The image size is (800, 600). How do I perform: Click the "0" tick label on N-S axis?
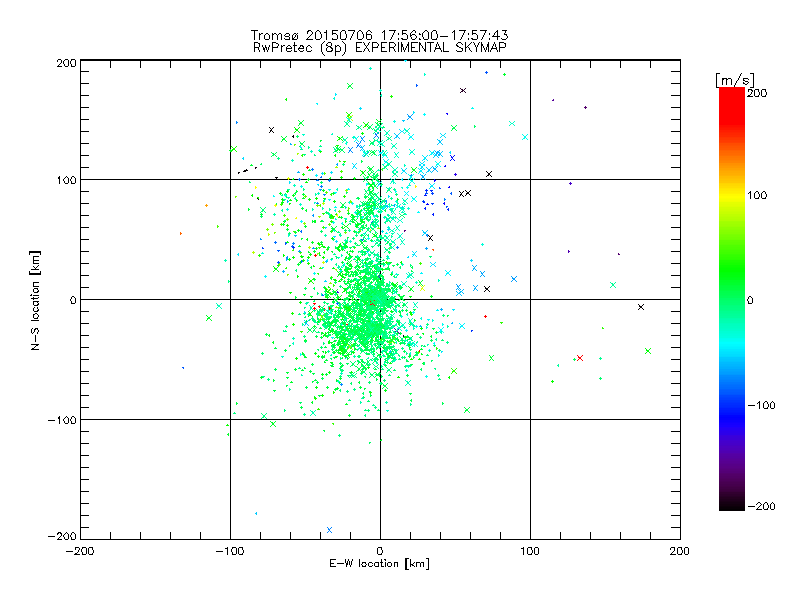point(73,300)
